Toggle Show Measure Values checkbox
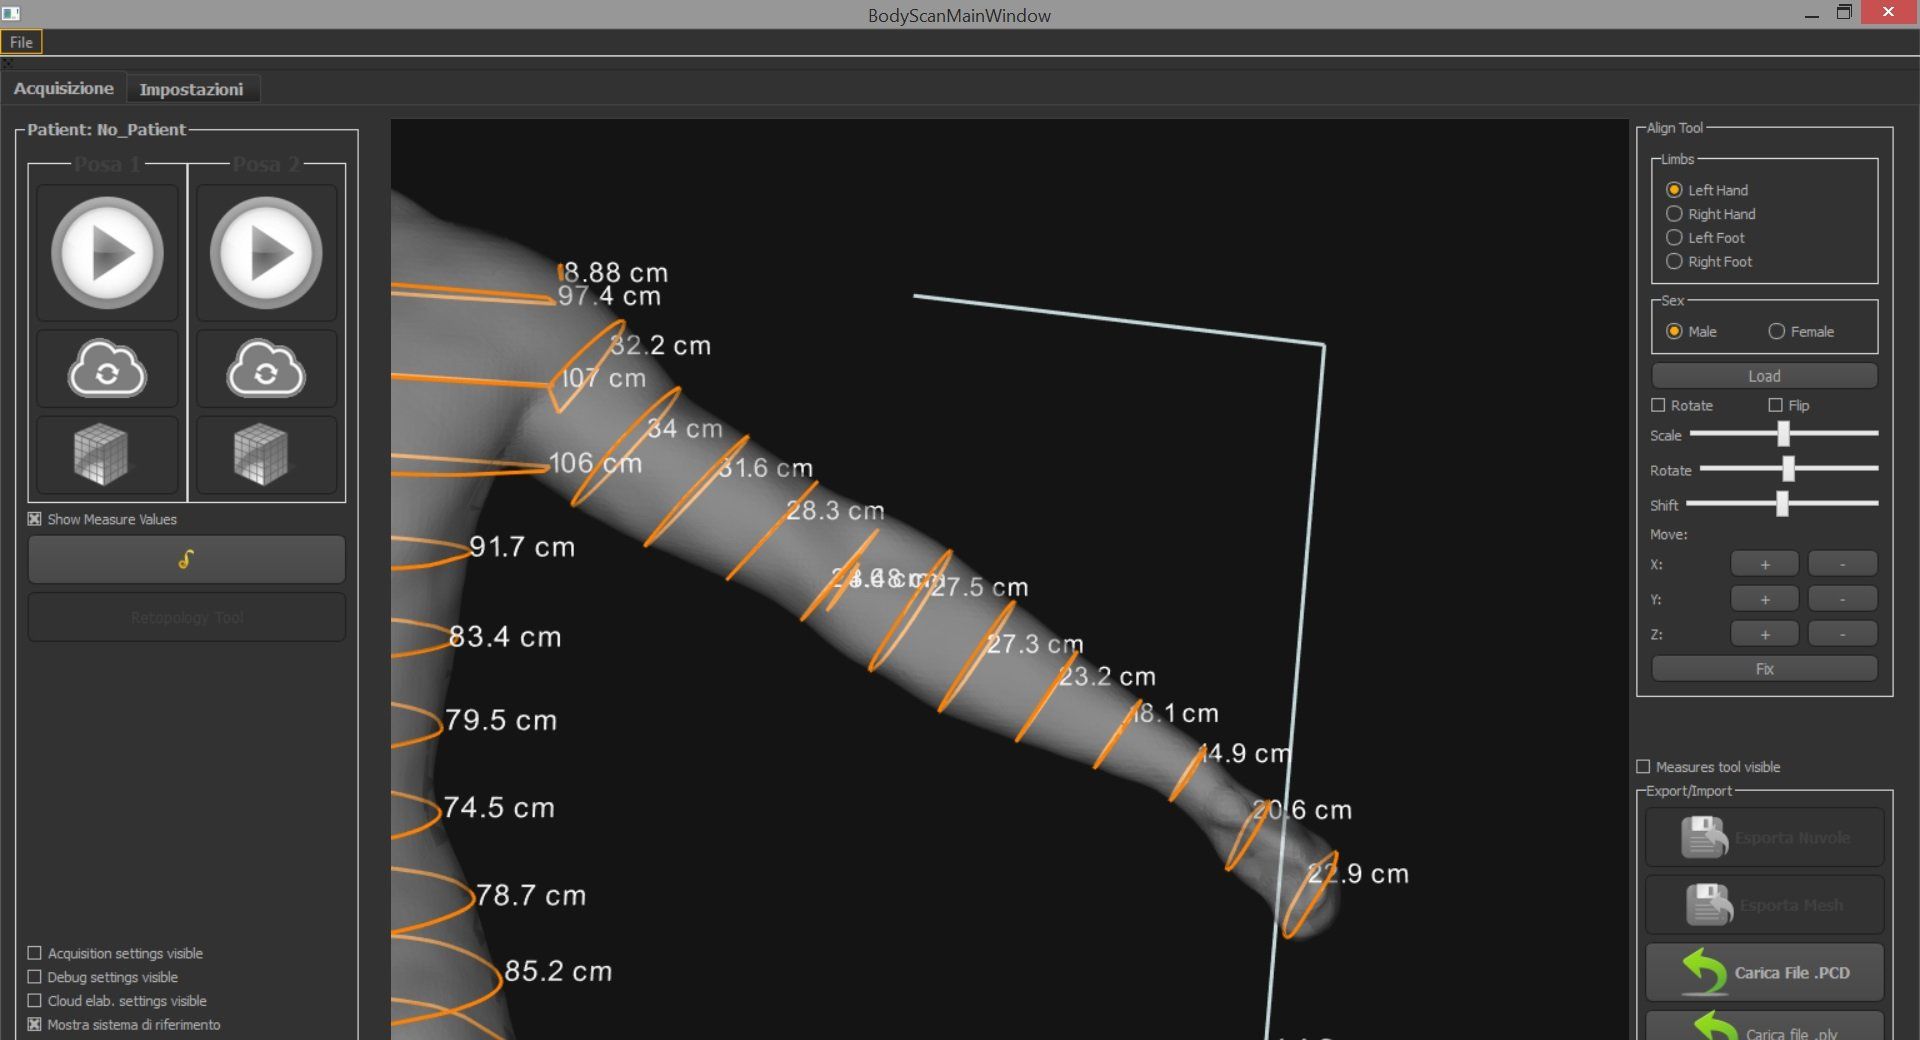 click(35, 519)
